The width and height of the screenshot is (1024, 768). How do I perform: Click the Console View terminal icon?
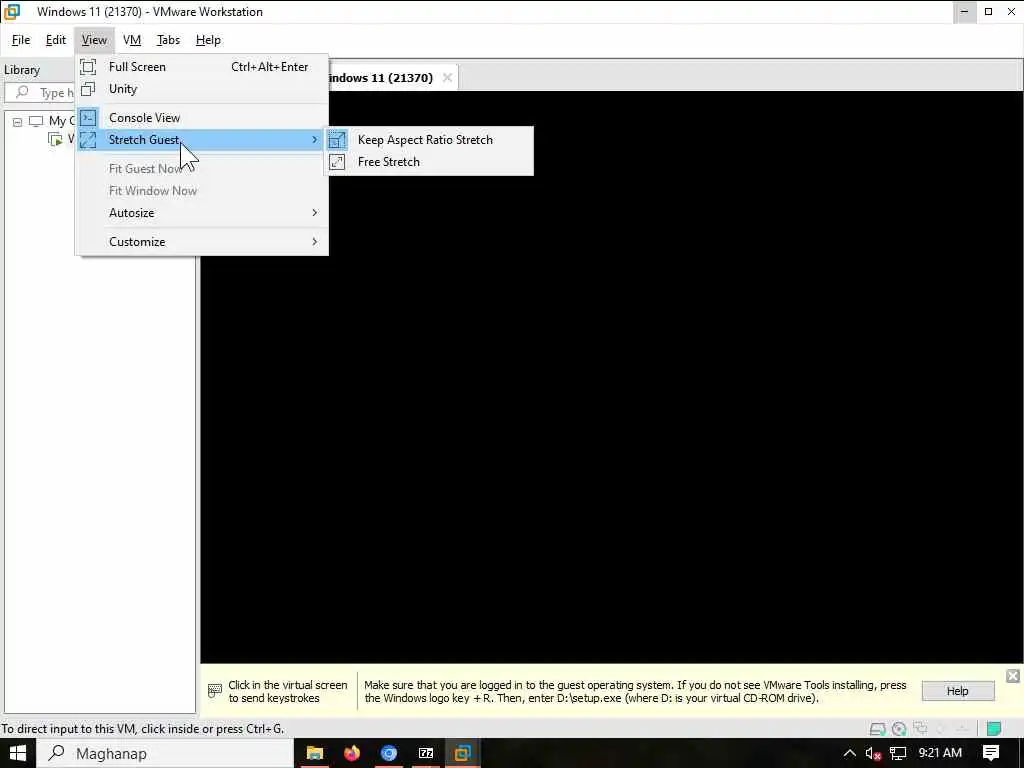88,118
